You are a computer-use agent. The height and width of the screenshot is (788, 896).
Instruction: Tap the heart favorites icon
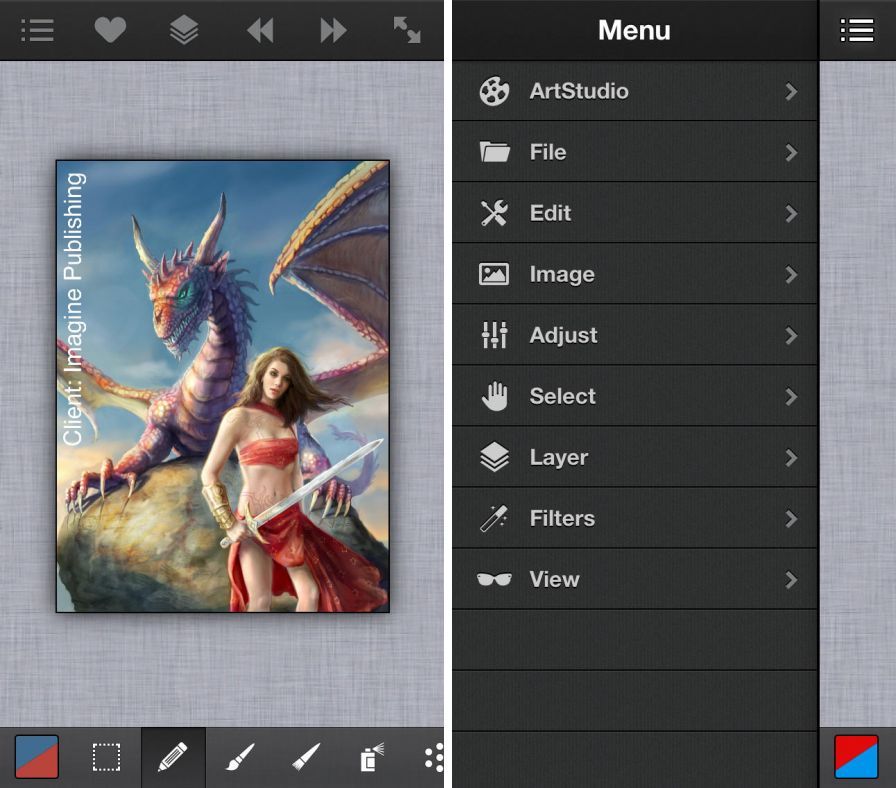[x=110, y=30]
